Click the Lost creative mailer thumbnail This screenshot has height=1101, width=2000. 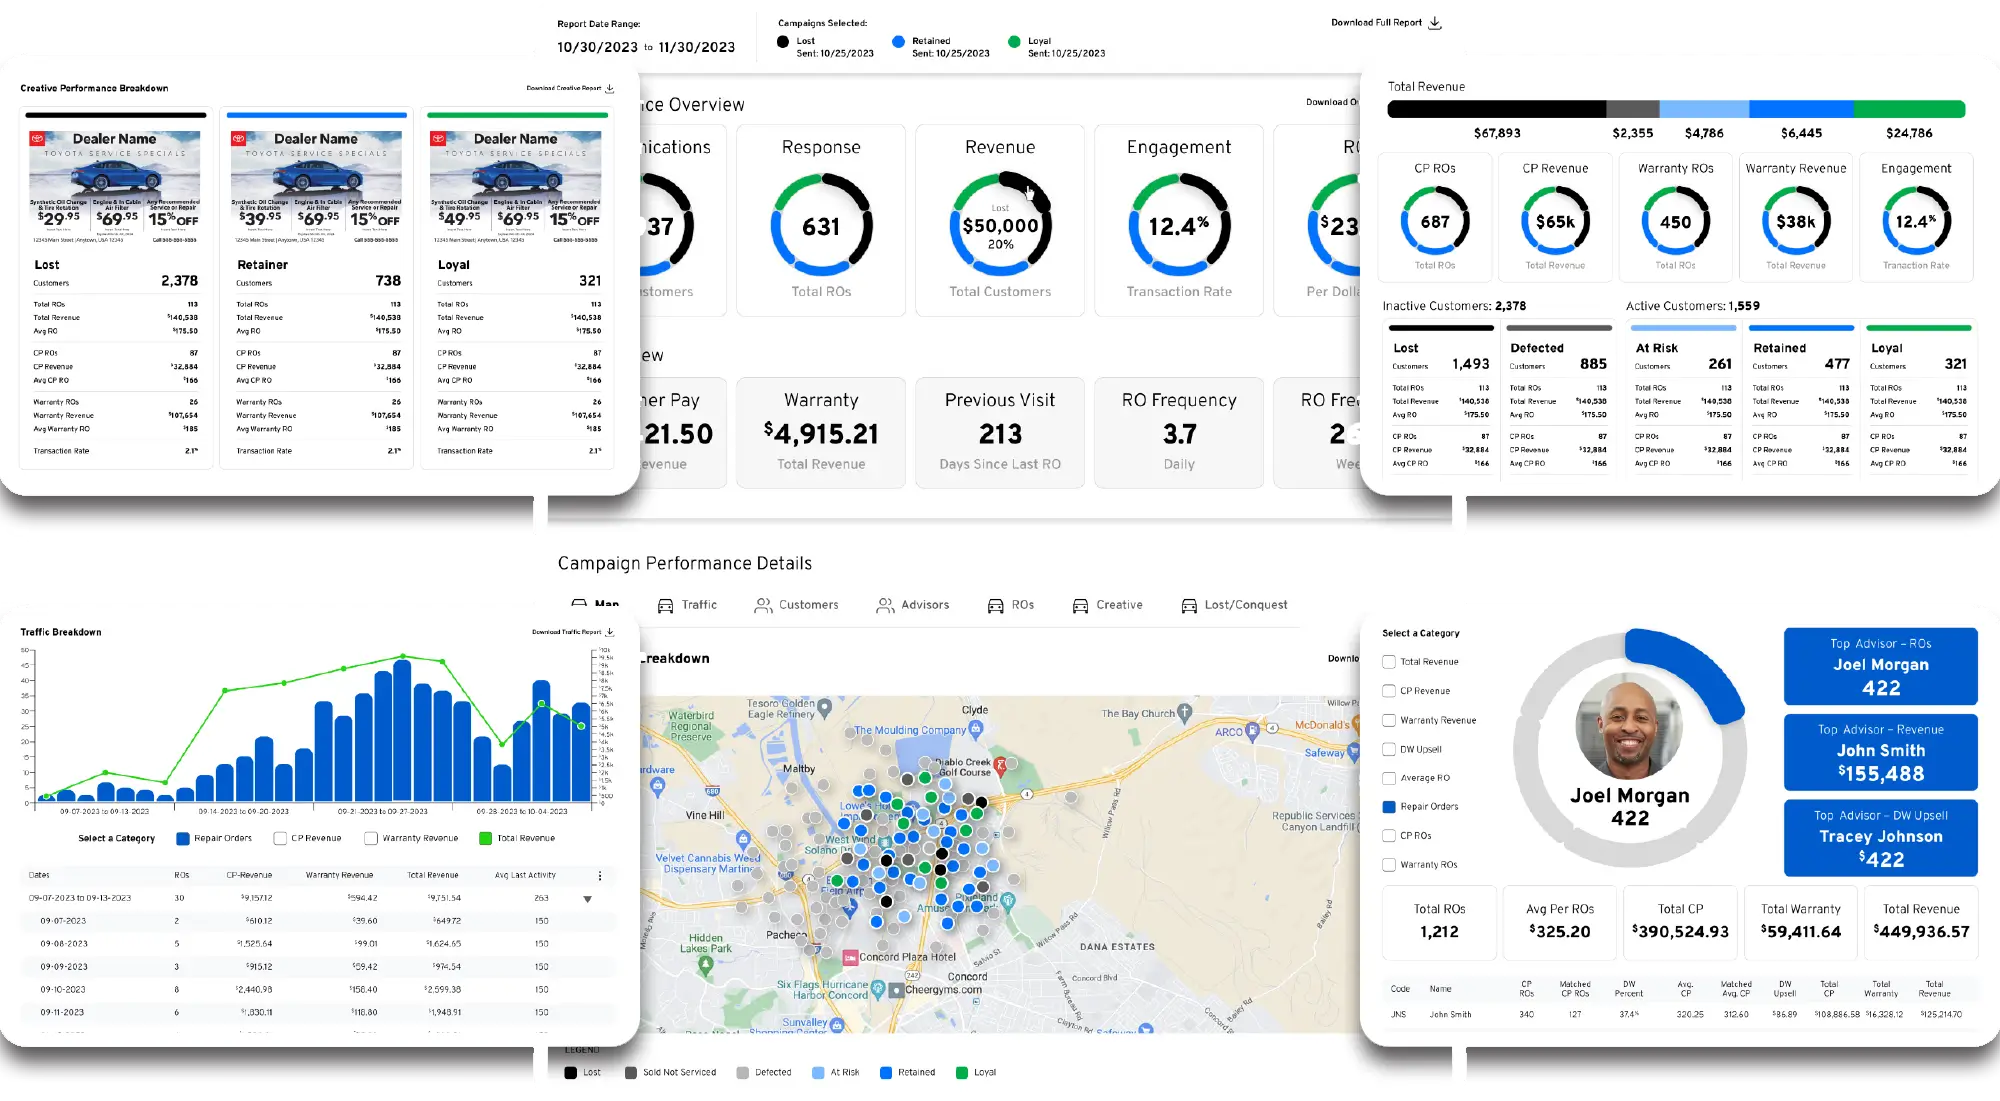pyautogui.click(x=115, y=187)
